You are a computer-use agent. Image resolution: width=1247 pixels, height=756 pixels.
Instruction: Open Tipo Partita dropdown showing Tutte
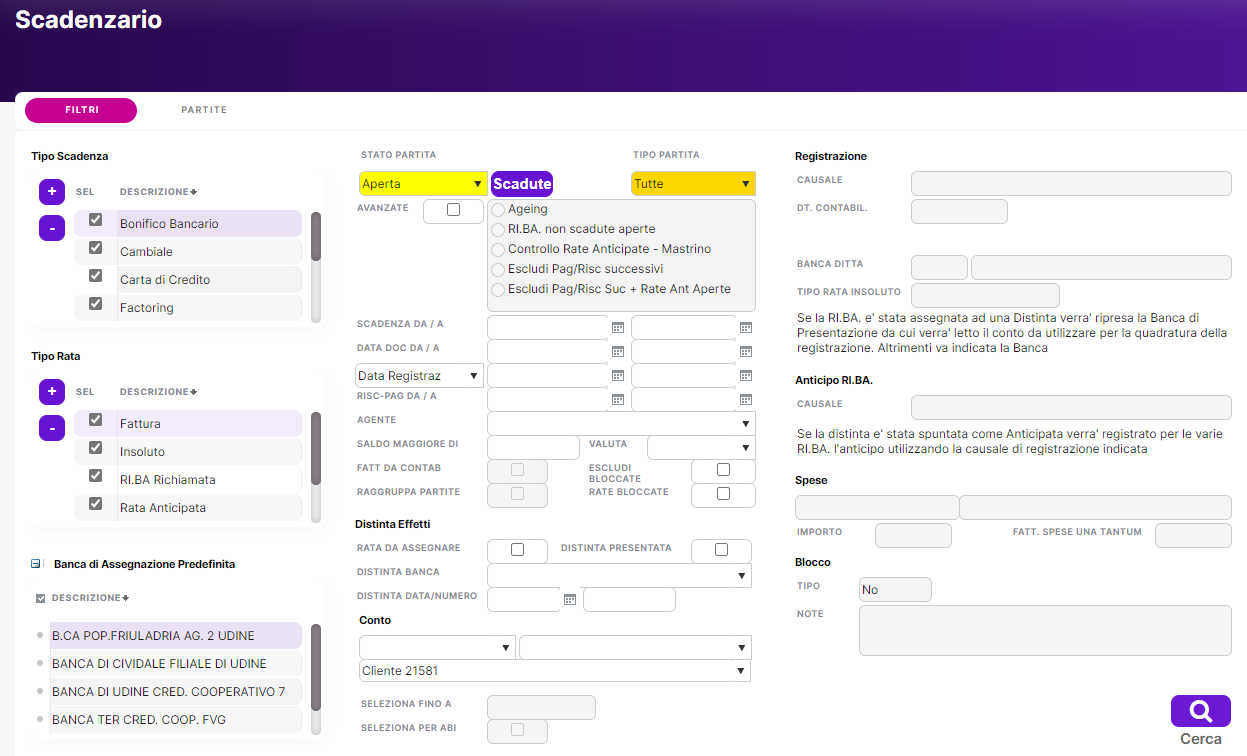coord(693,184)
